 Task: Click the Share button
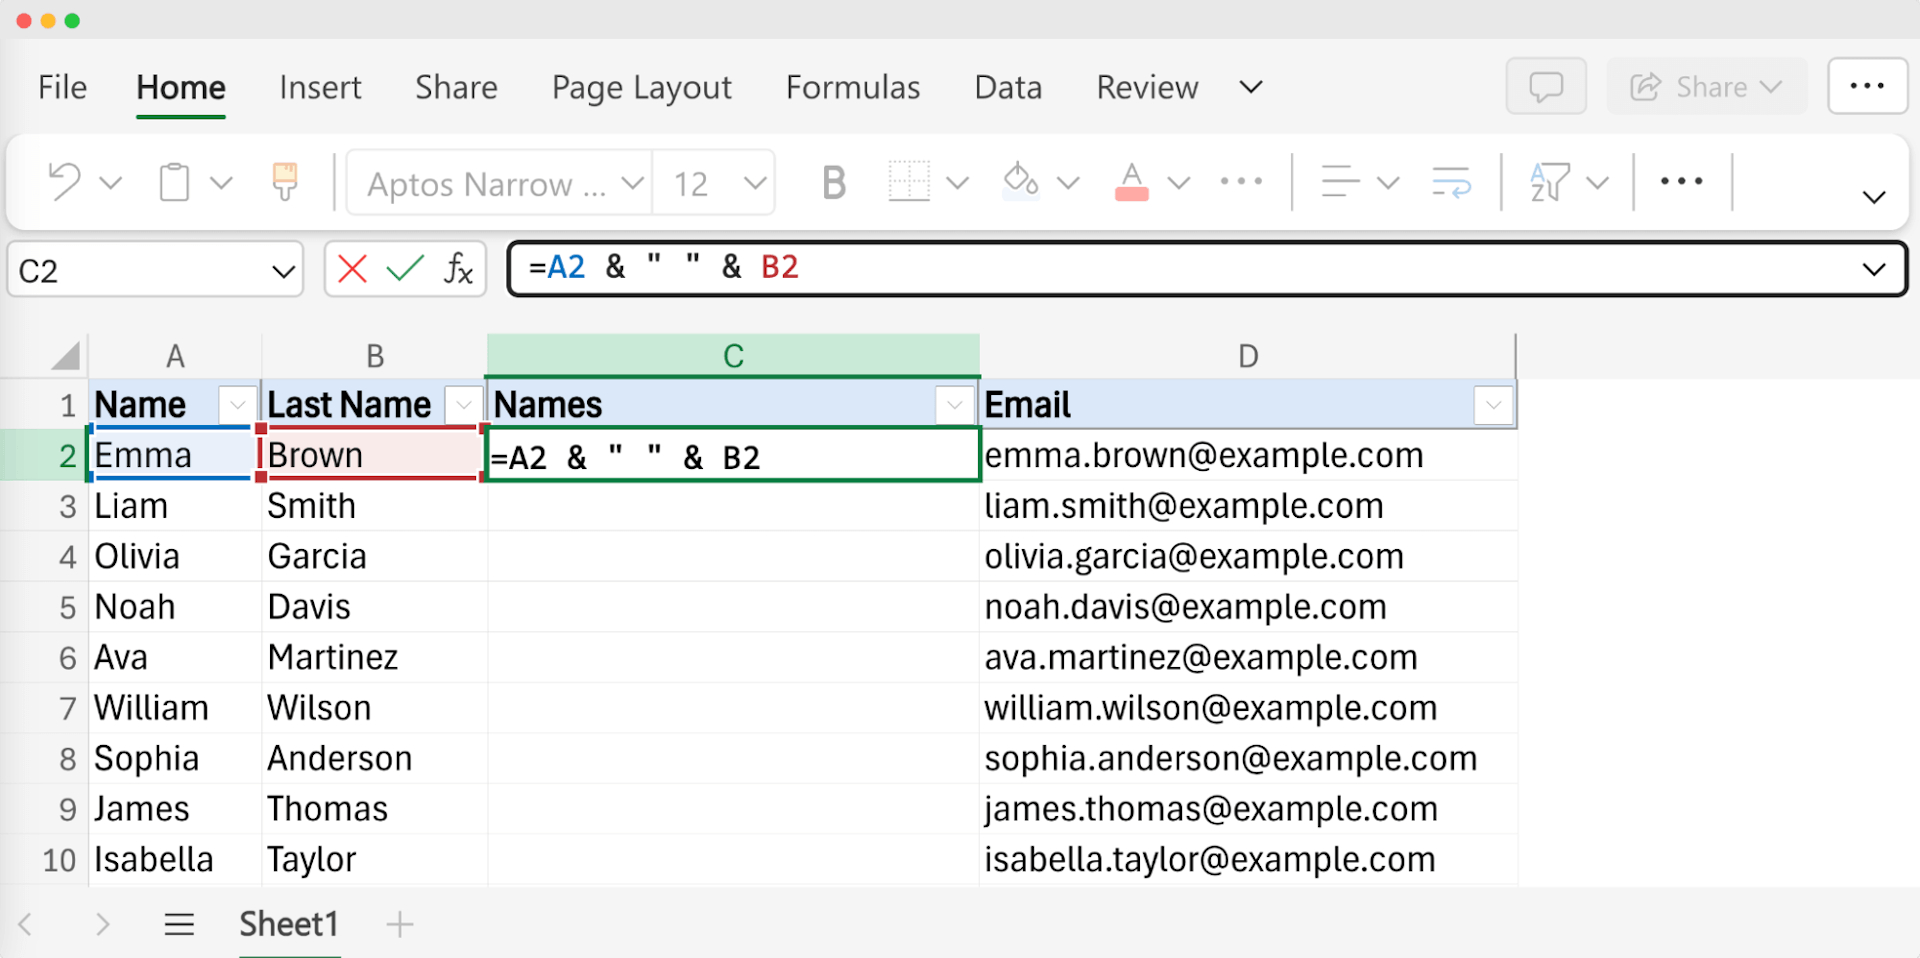click(x=1705, y=86)
